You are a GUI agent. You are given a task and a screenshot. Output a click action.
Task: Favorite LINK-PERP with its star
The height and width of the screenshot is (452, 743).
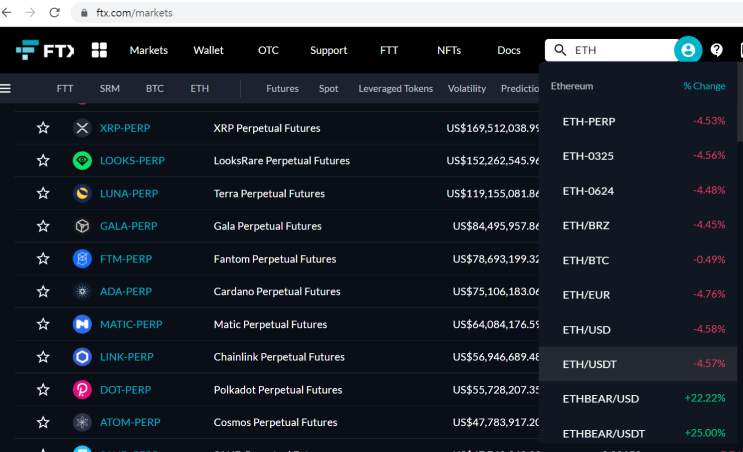click(x=43, y=356)
